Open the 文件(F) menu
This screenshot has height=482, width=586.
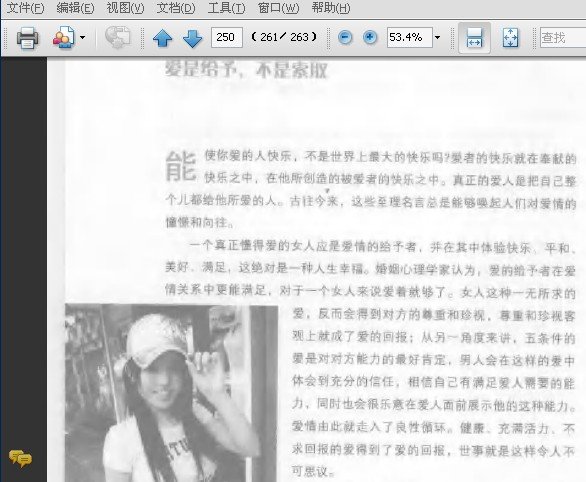[25, 8]
